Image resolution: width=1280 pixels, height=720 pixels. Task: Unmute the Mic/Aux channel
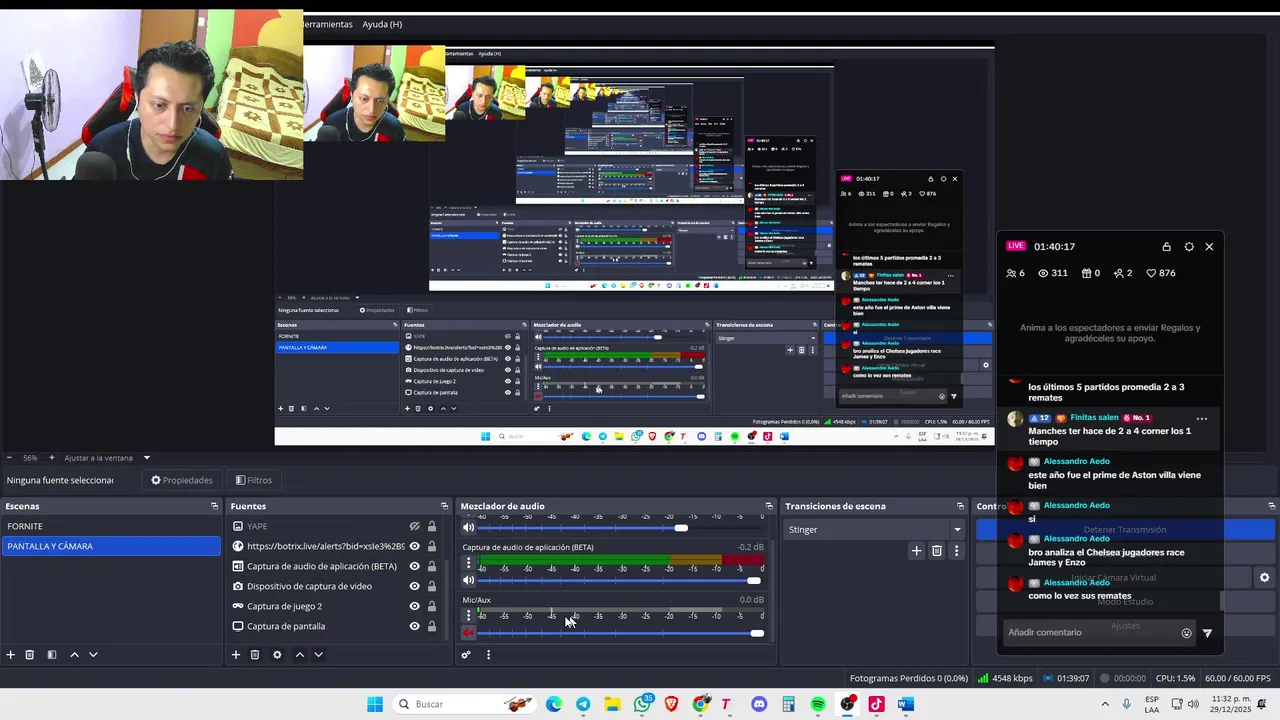coord(468,633)
